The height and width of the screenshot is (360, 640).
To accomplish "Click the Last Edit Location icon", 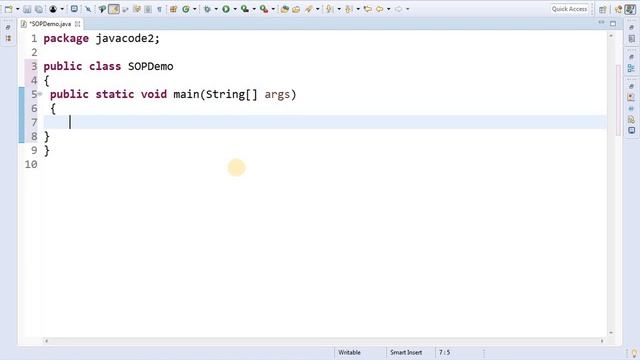I will [368, 9].
